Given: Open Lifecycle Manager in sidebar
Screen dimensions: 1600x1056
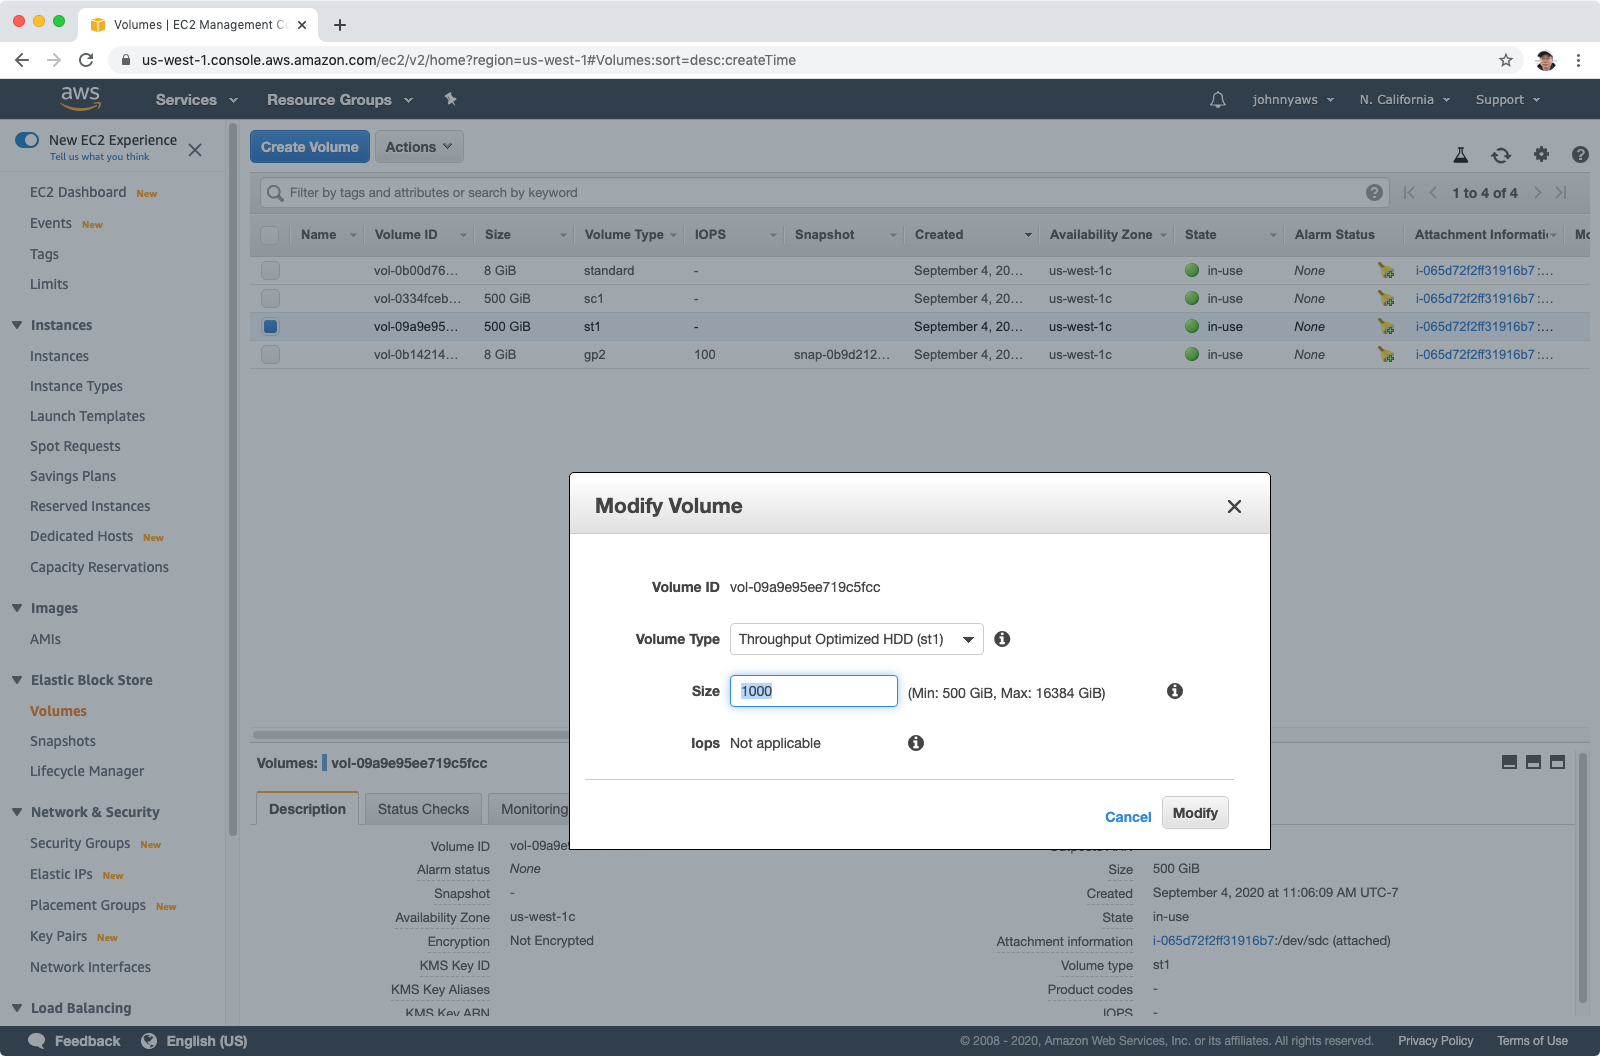Looking at the screenshot, I should pyautogui.click(x=87, y=771).
